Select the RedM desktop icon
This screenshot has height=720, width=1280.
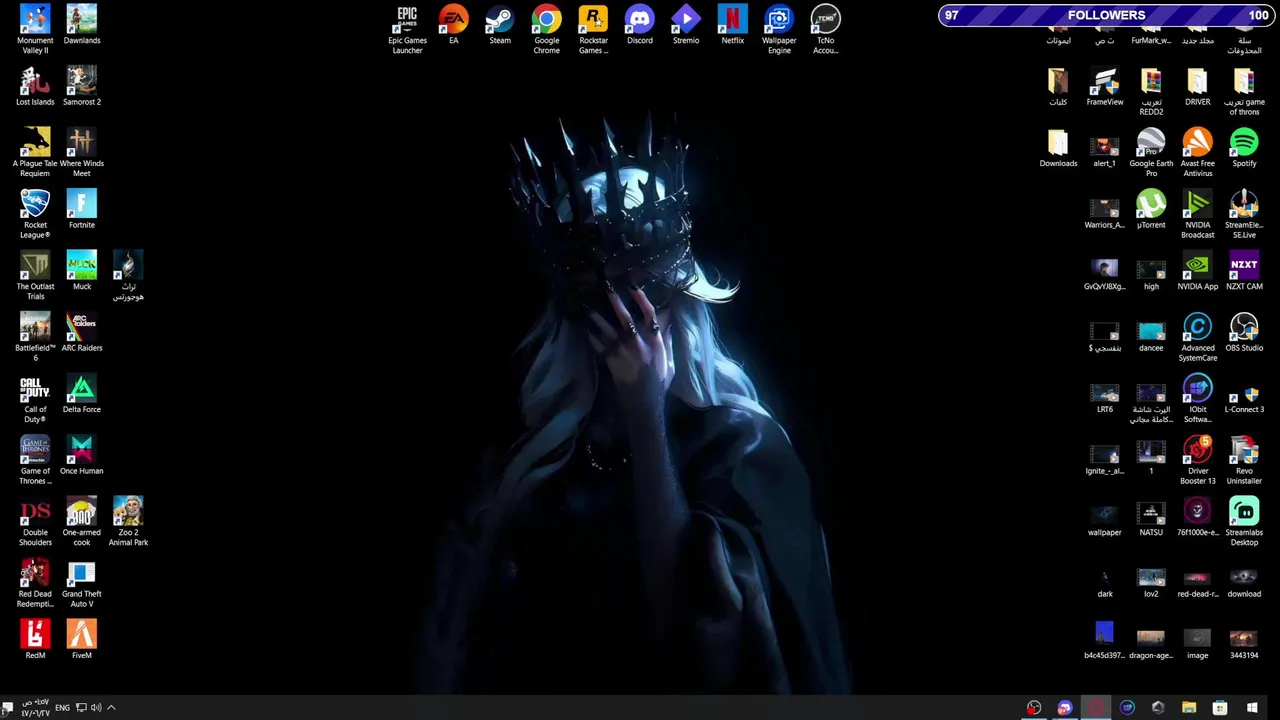tap(35, 639)
